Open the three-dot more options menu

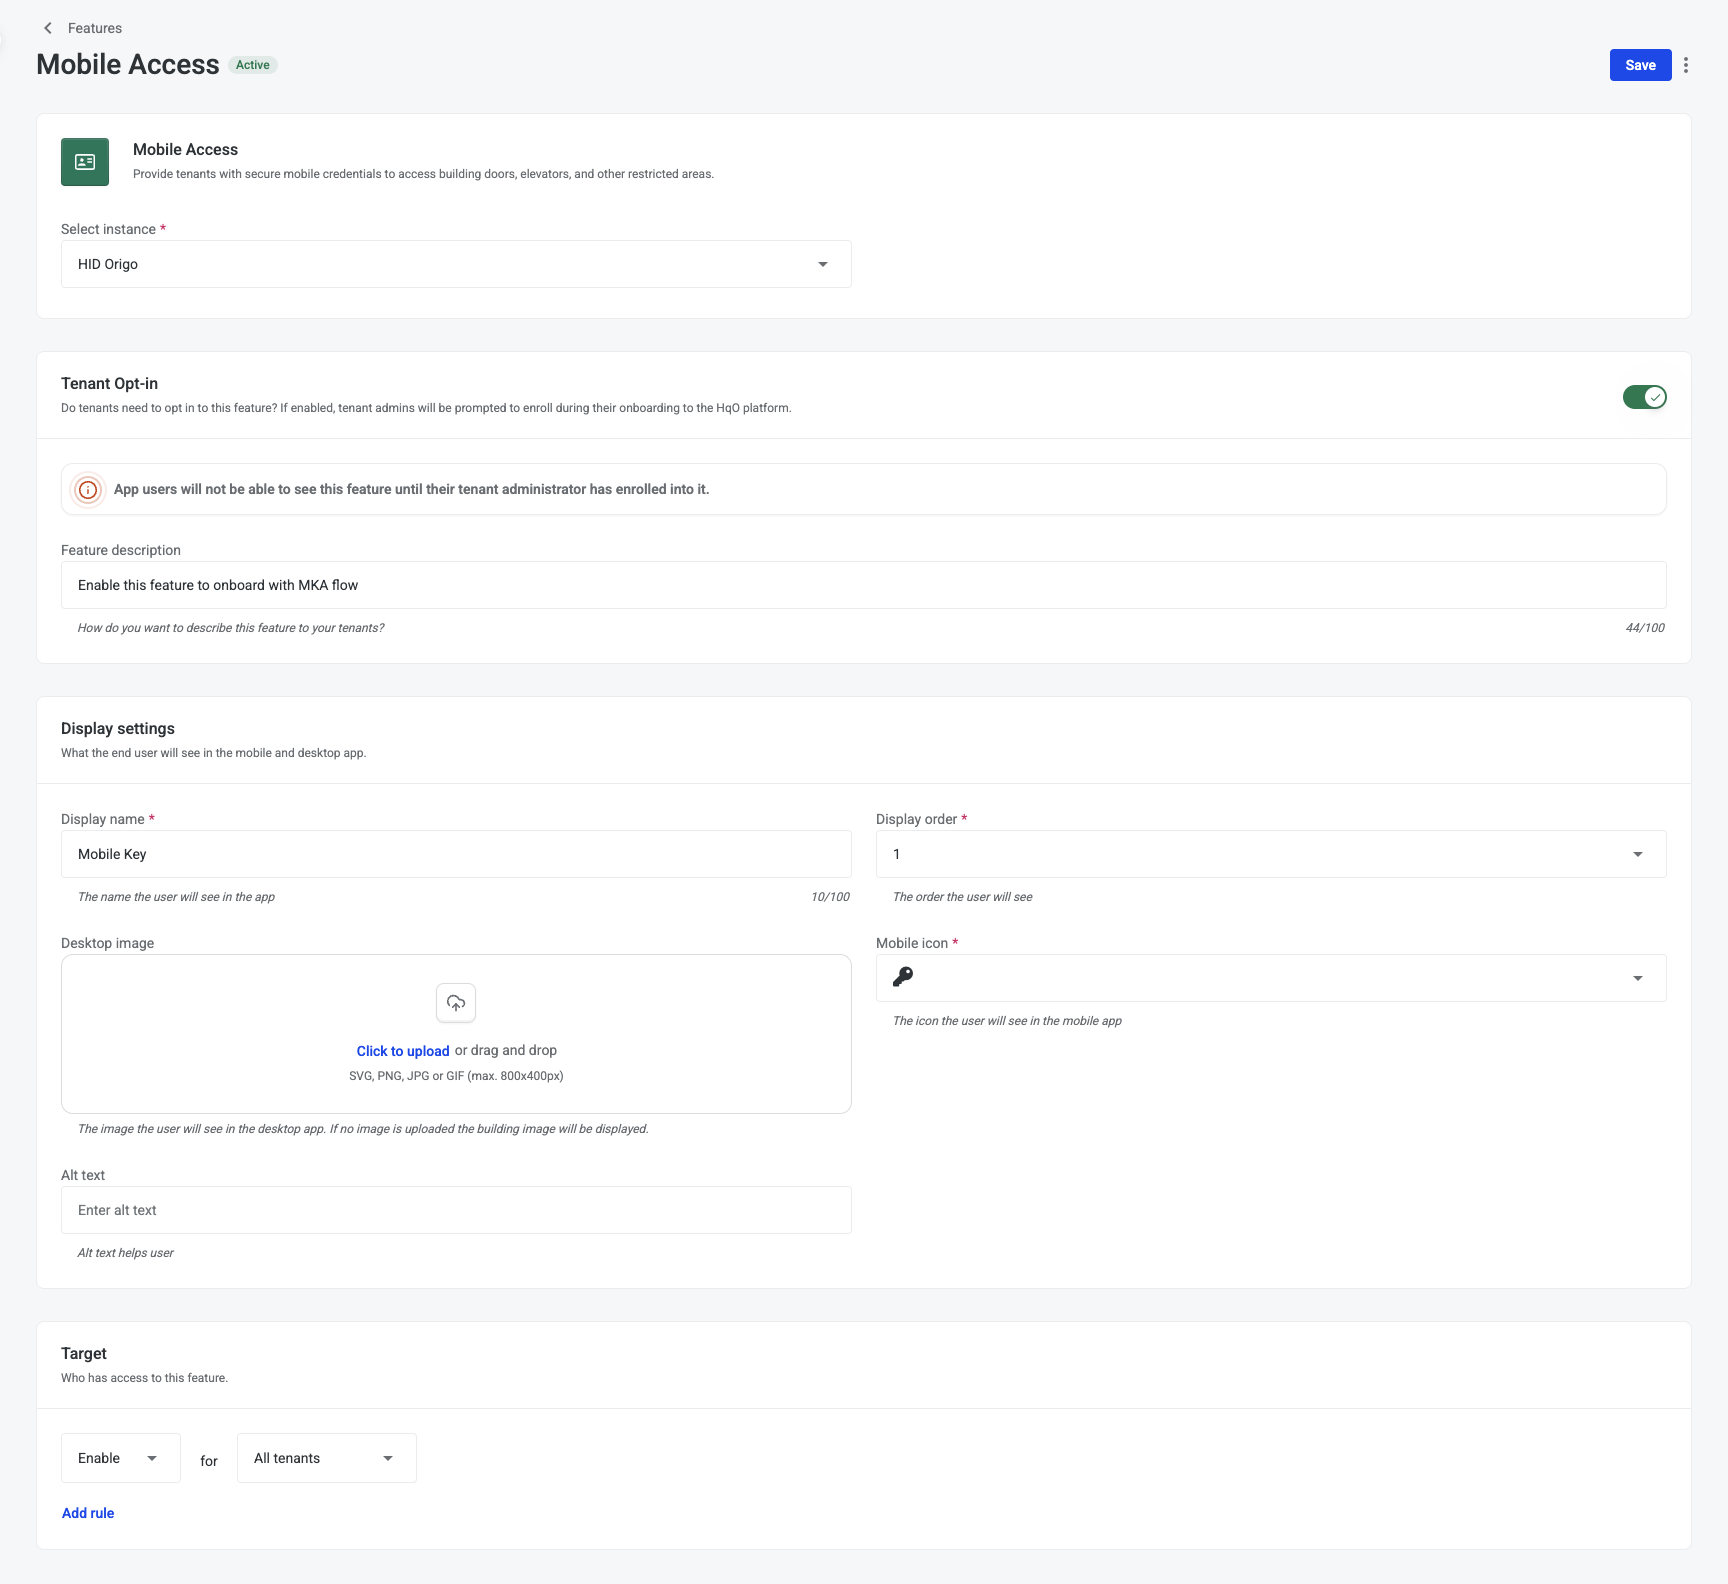[1686, 65]
